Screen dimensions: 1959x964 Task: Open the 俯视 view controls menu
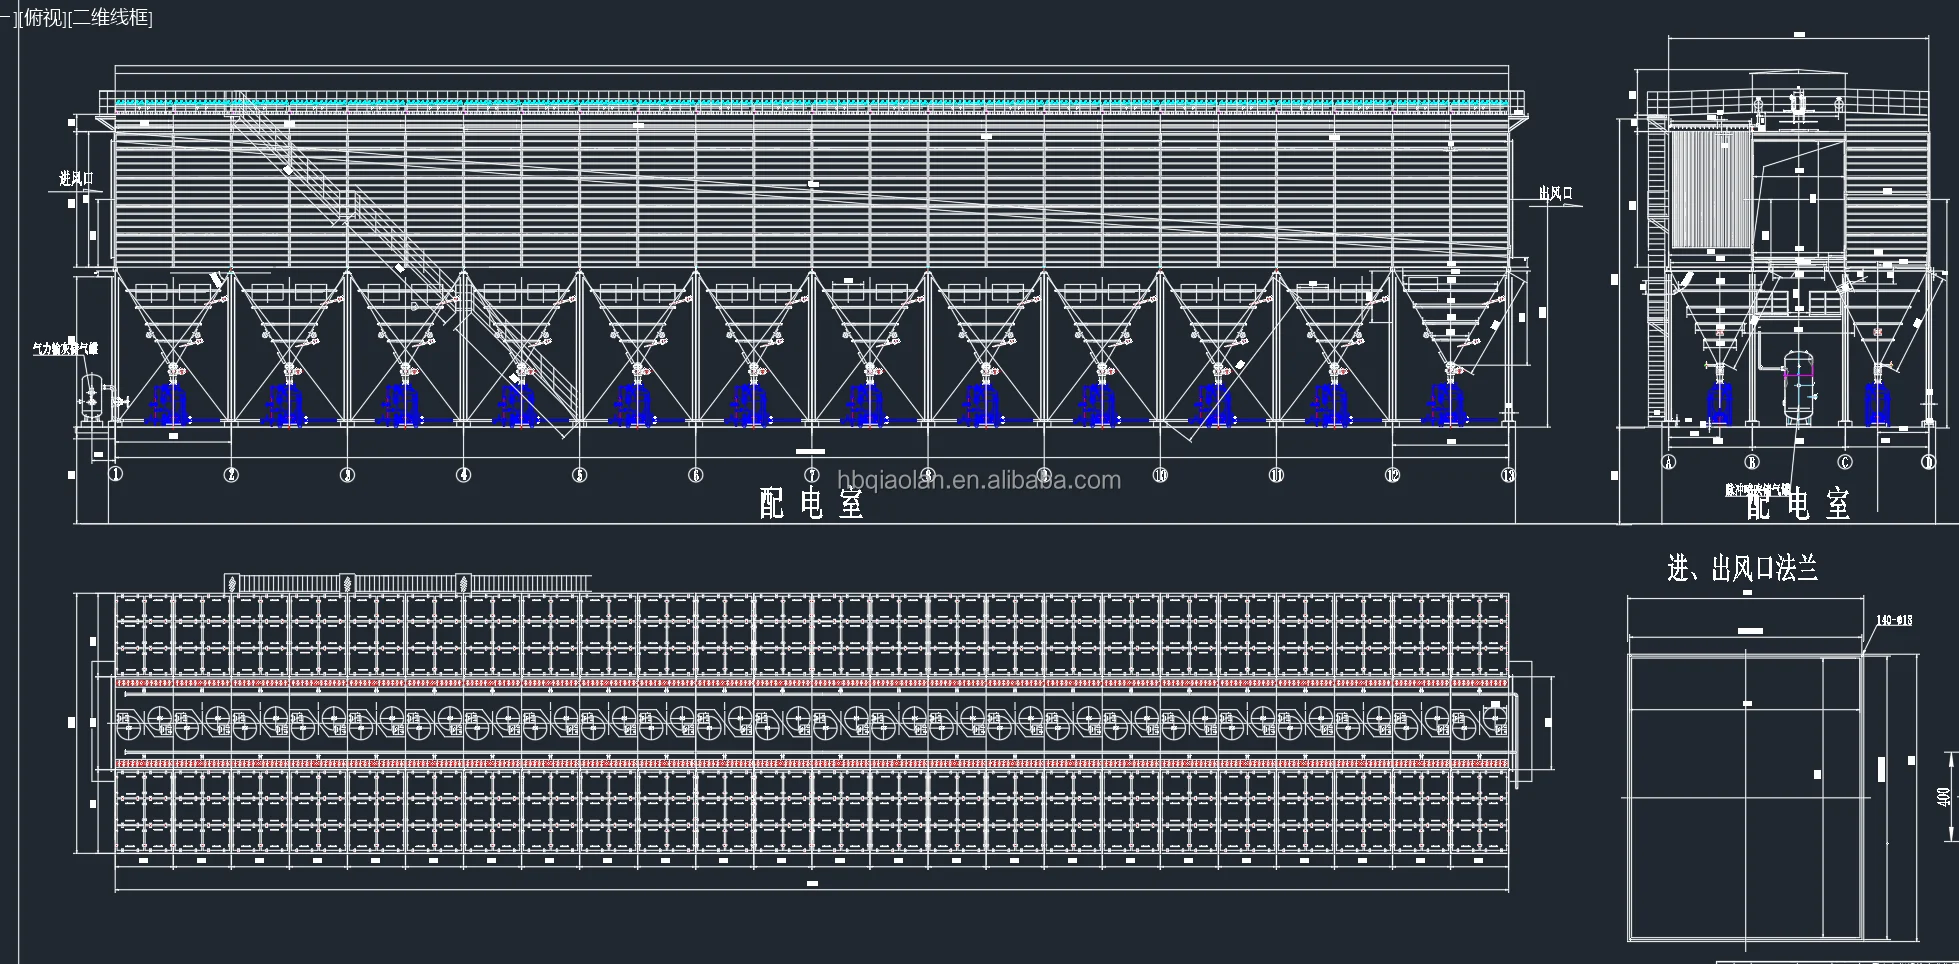point(44,18)
